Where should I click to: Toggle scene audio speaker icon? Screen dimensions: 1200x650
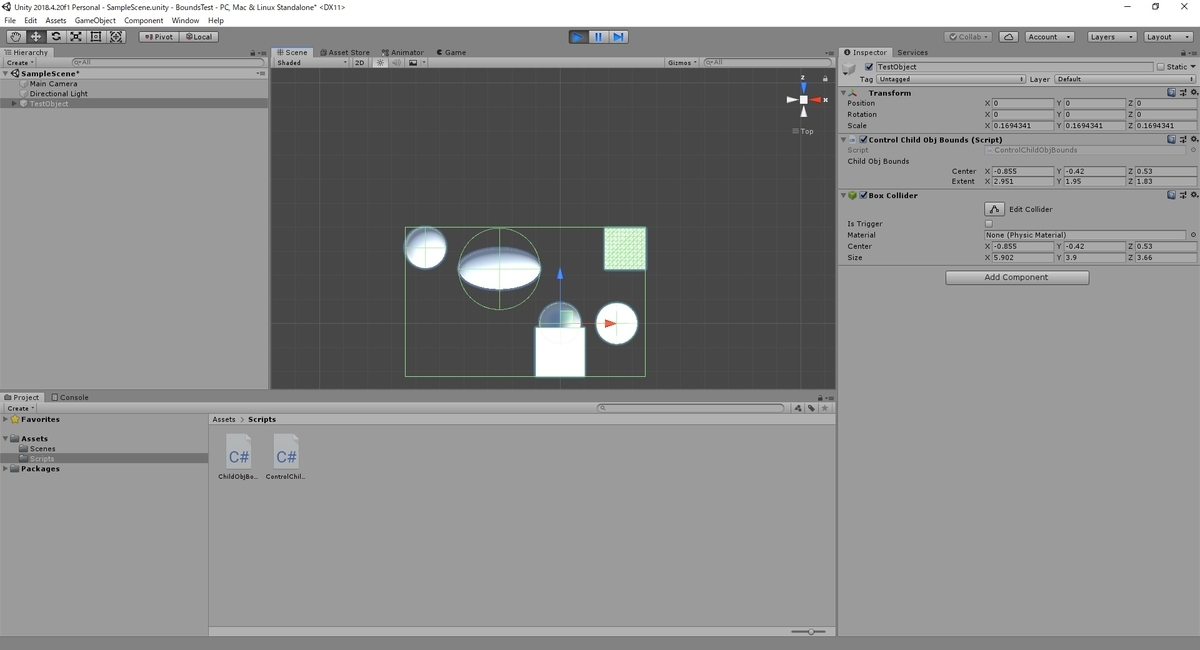pyautogui.click(x=396, y=63)
